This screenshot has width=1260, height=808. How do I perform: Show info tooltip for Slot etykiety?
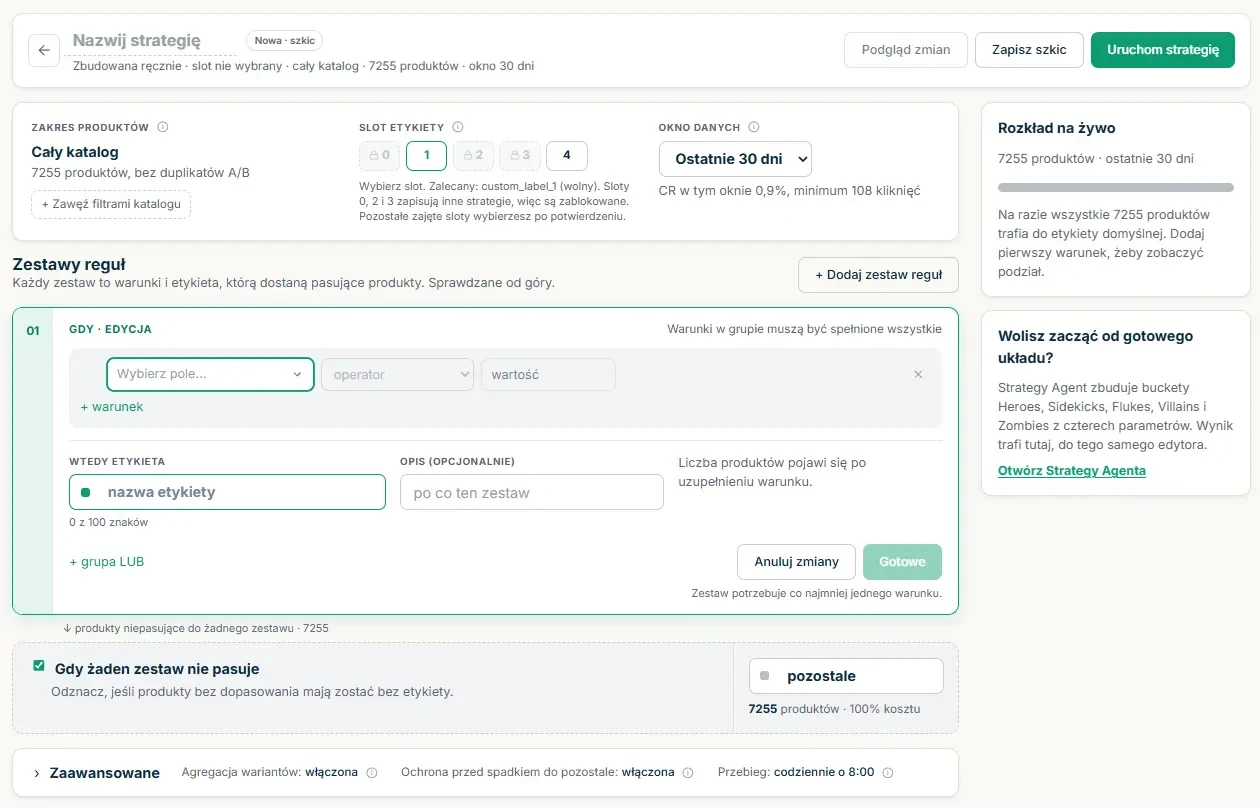(458, 127)
